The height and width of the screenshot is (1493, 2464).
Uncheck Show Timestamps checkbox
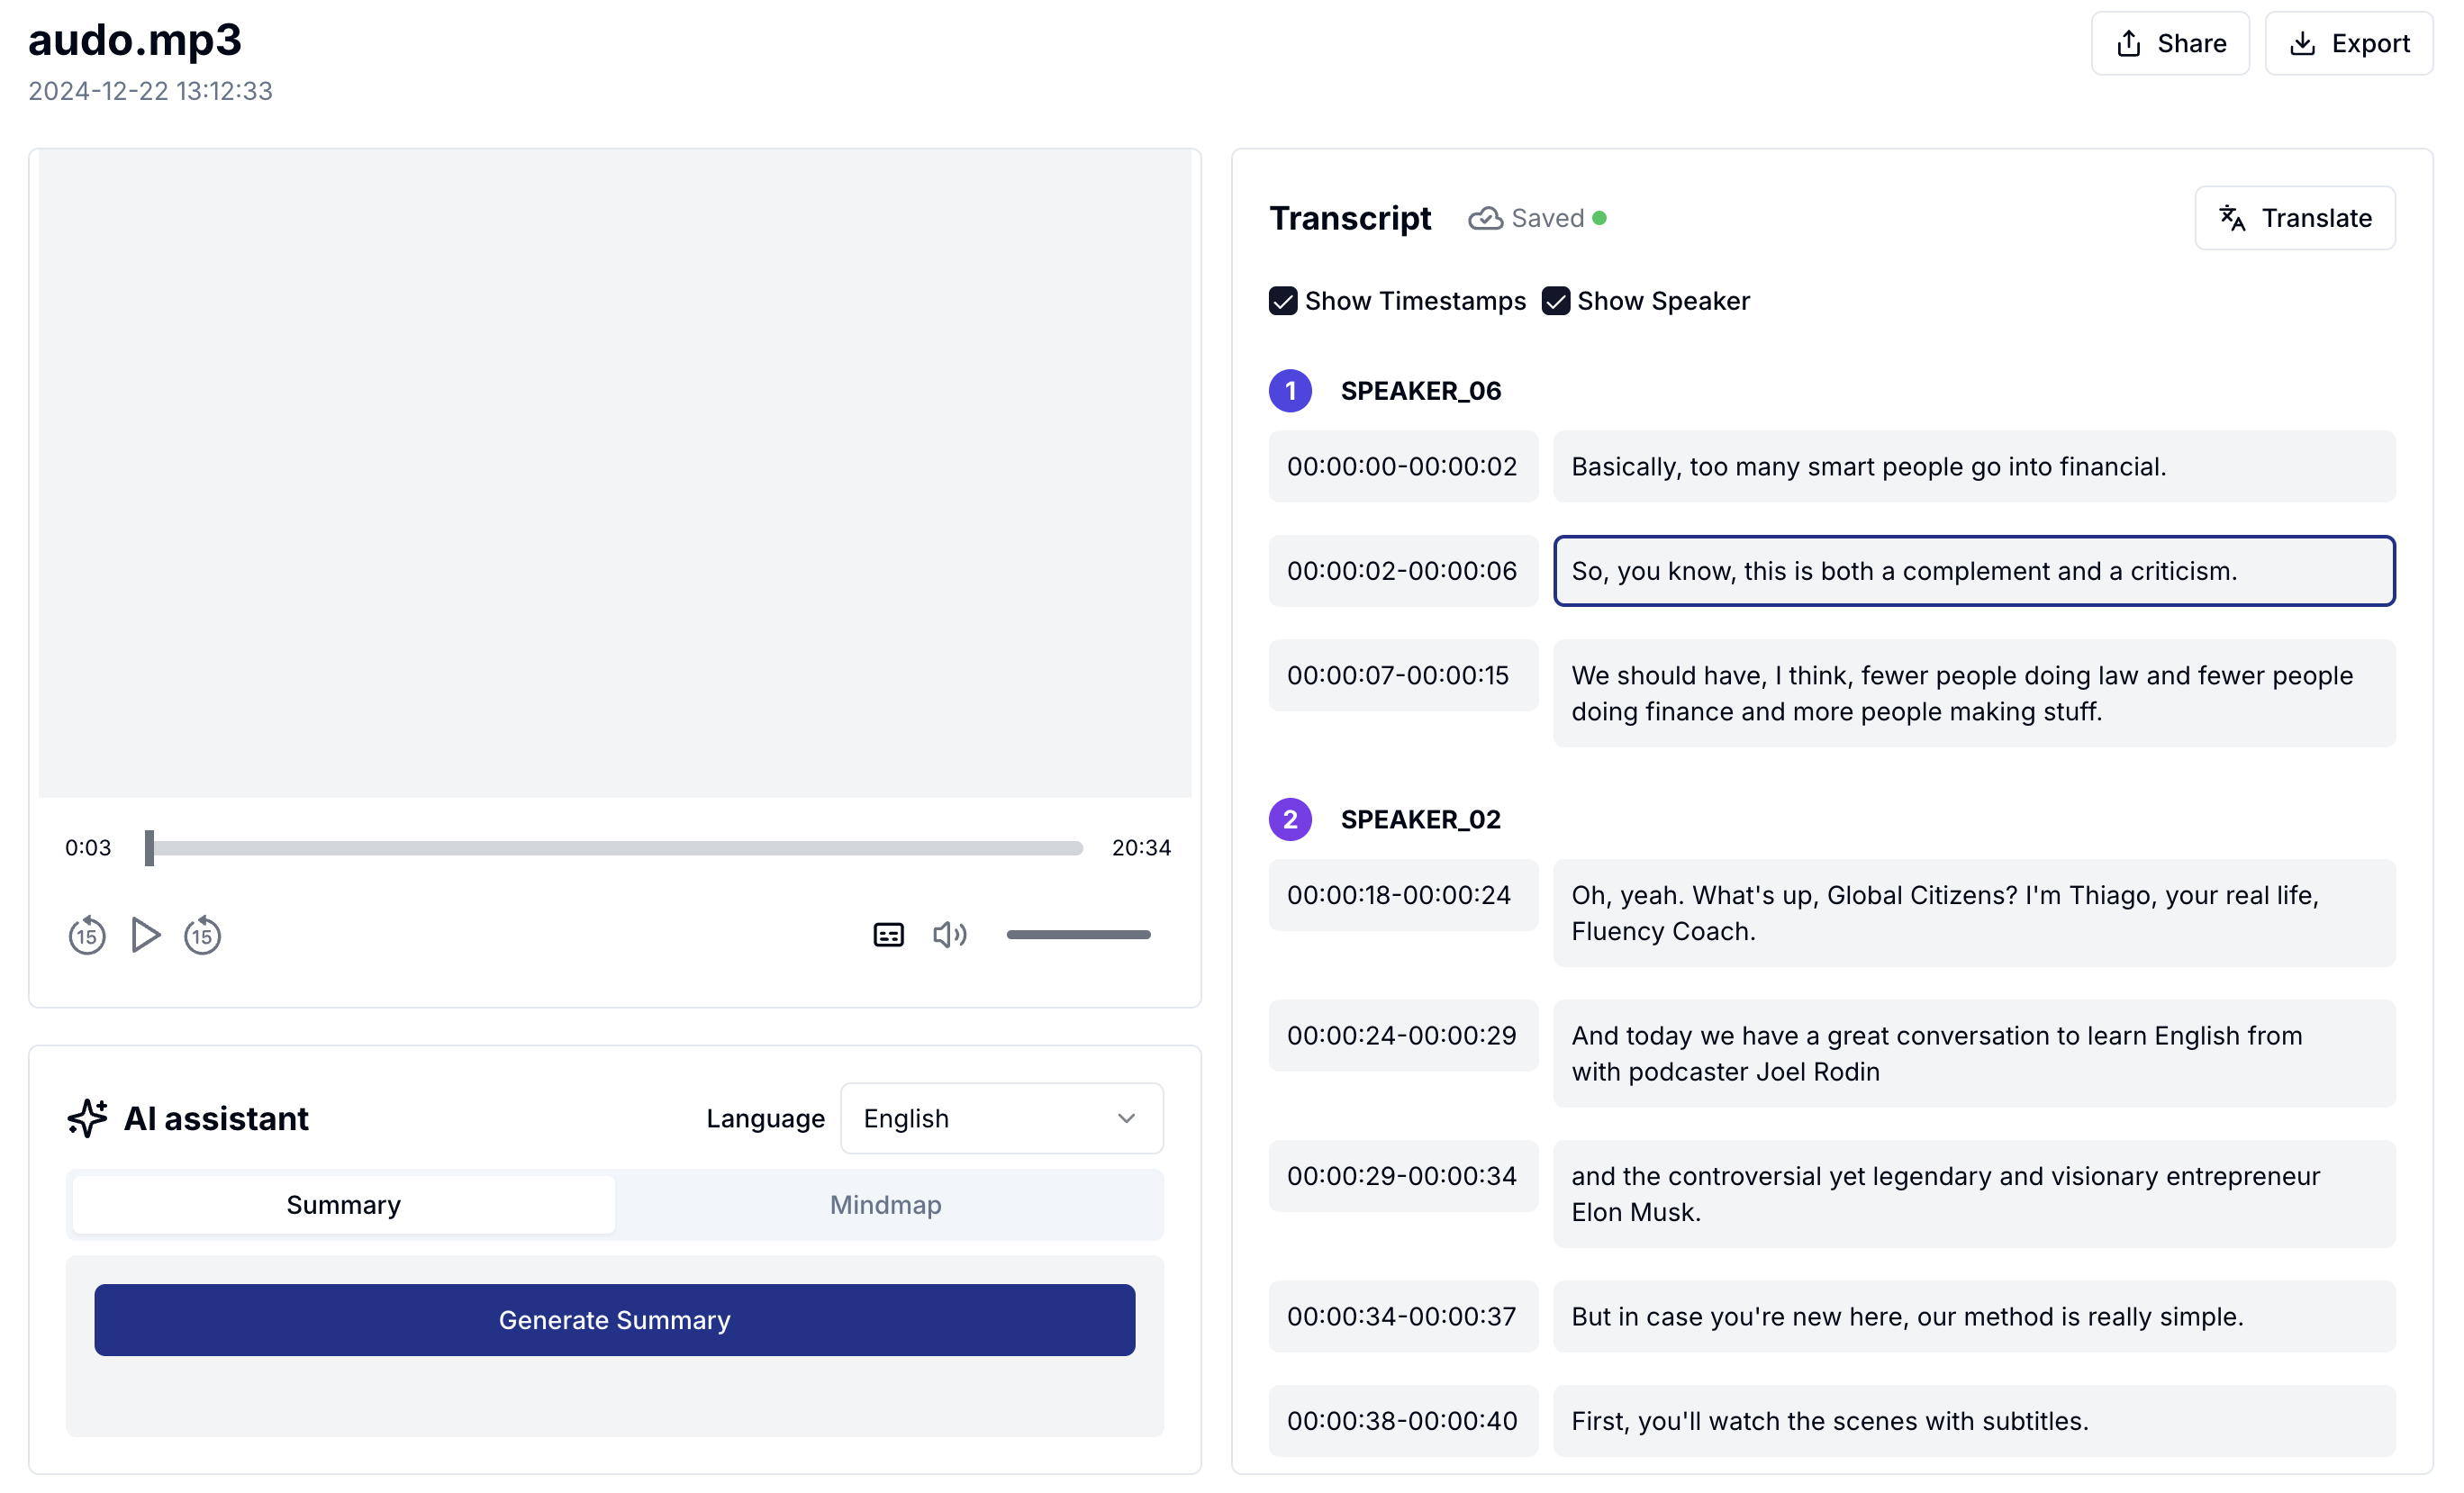(x=1283, y=301)
